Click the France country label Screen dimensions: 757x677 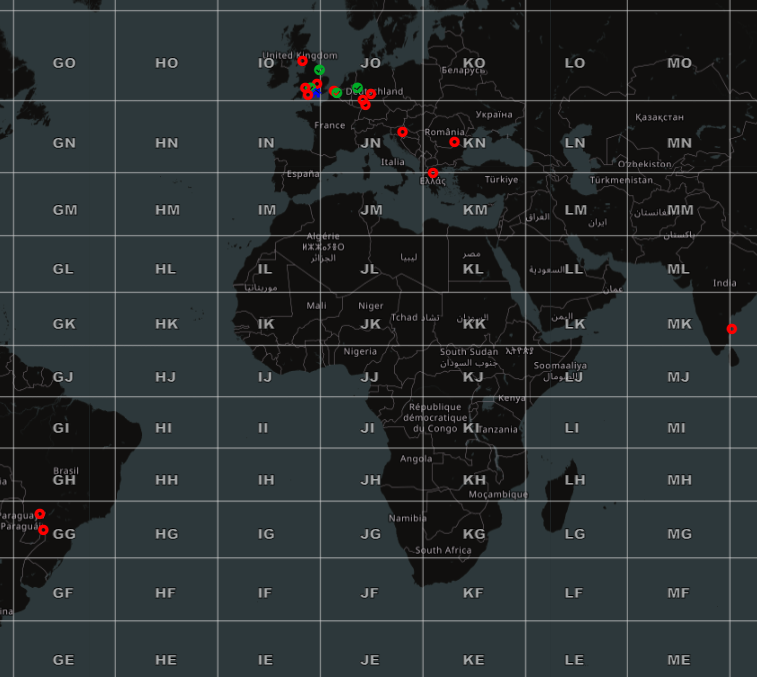(330, 125)
